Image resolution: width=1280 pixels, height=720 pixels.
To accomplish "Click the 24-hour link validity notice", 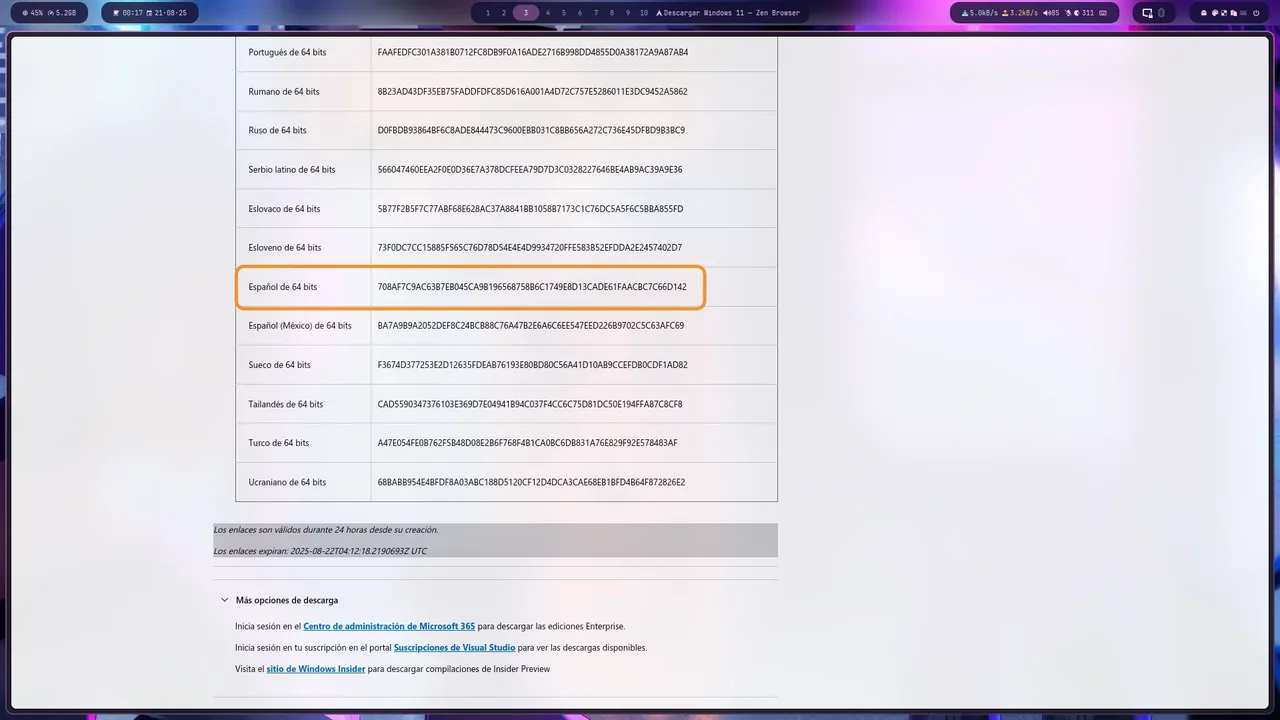I will click(x=326, y=530).
